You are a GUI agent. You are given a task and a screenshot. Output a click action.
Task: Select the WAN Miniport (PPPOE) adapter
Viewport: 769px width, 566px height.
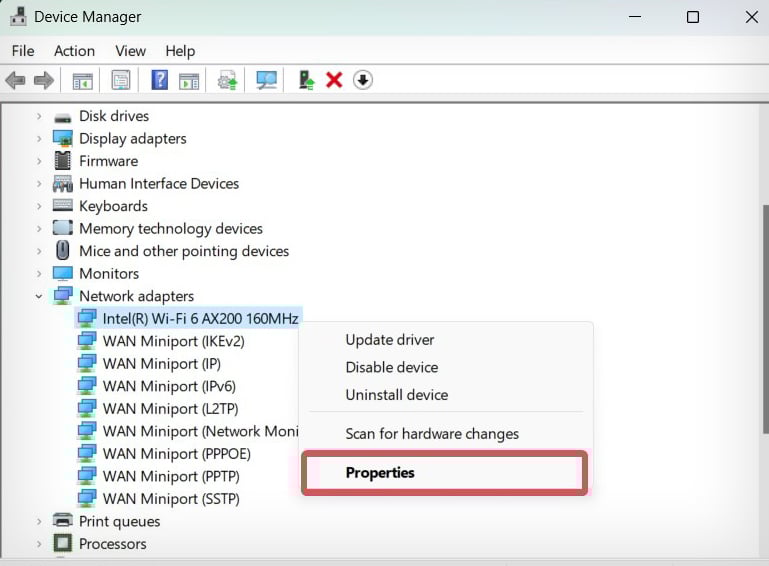tap(177, 454)
